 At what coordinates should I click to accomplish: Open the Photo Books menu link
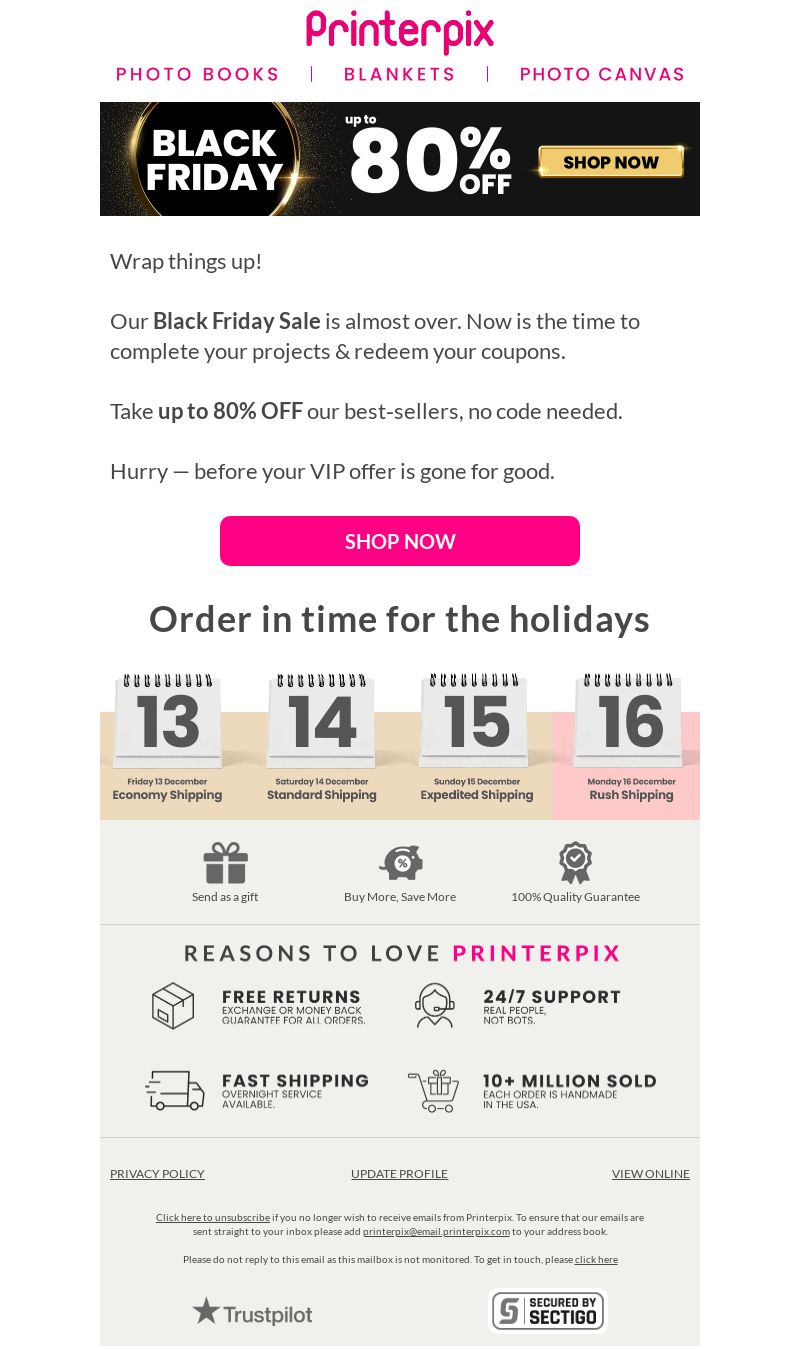click(x=198, y=74)
